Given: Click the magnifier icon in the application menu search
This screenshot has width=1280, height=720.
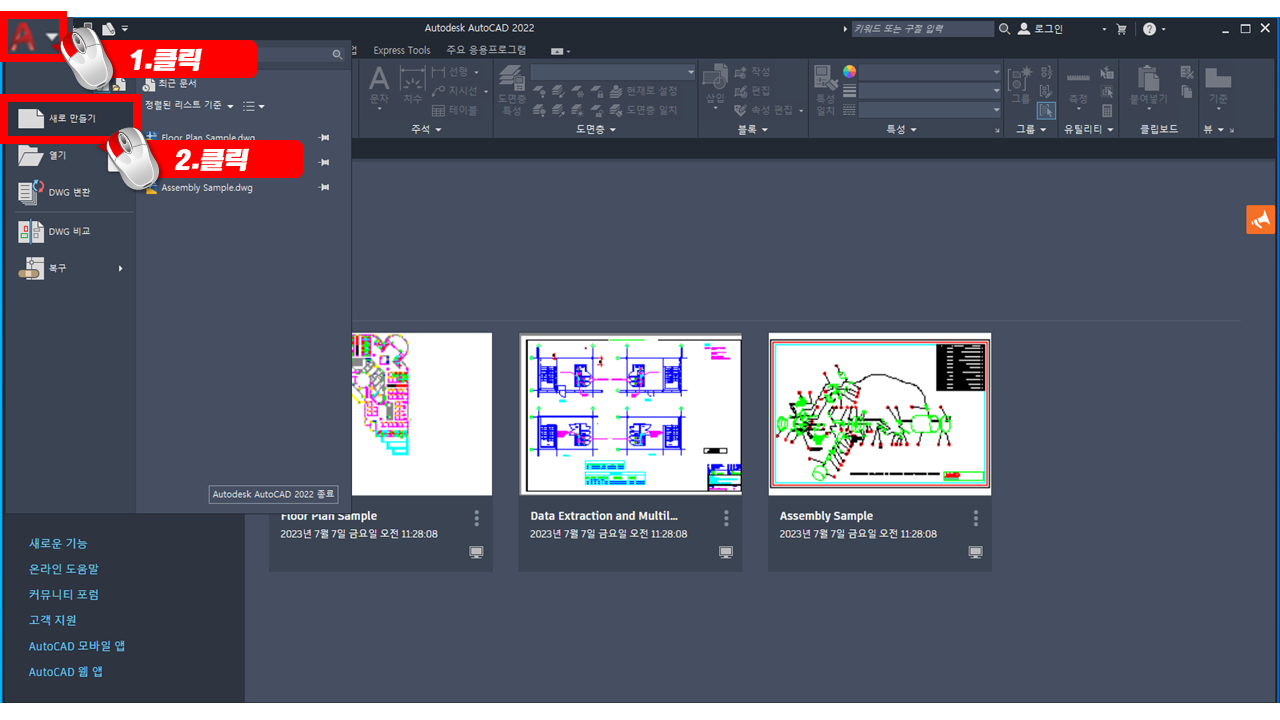Looking at the screenshot, I should coord(338,55).
